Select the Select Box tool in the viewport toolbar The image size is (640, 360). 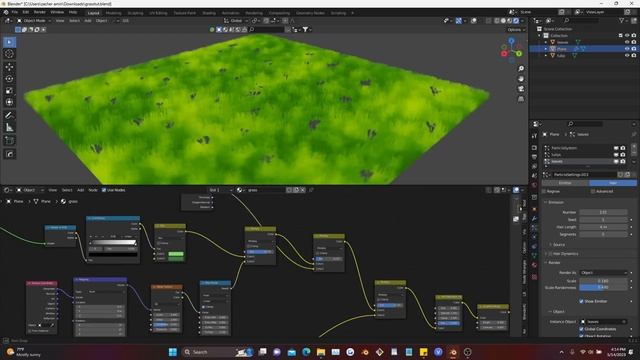9,42
